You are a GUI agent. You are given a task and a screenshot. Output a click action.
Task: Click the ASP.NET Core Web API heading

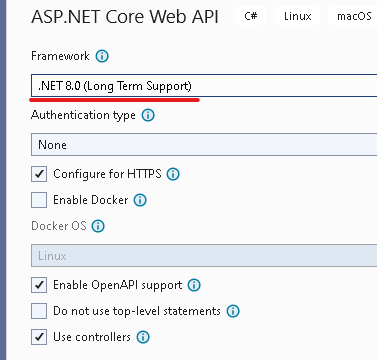click(125, 17)
